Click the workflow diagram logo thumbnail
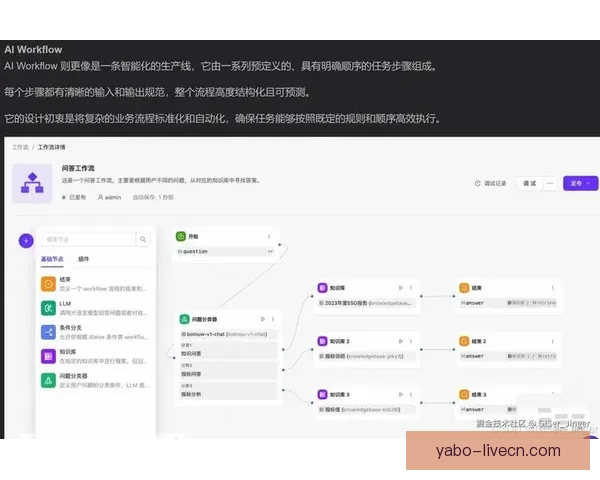This screenshot has width=600, height=480. (32, 183)
